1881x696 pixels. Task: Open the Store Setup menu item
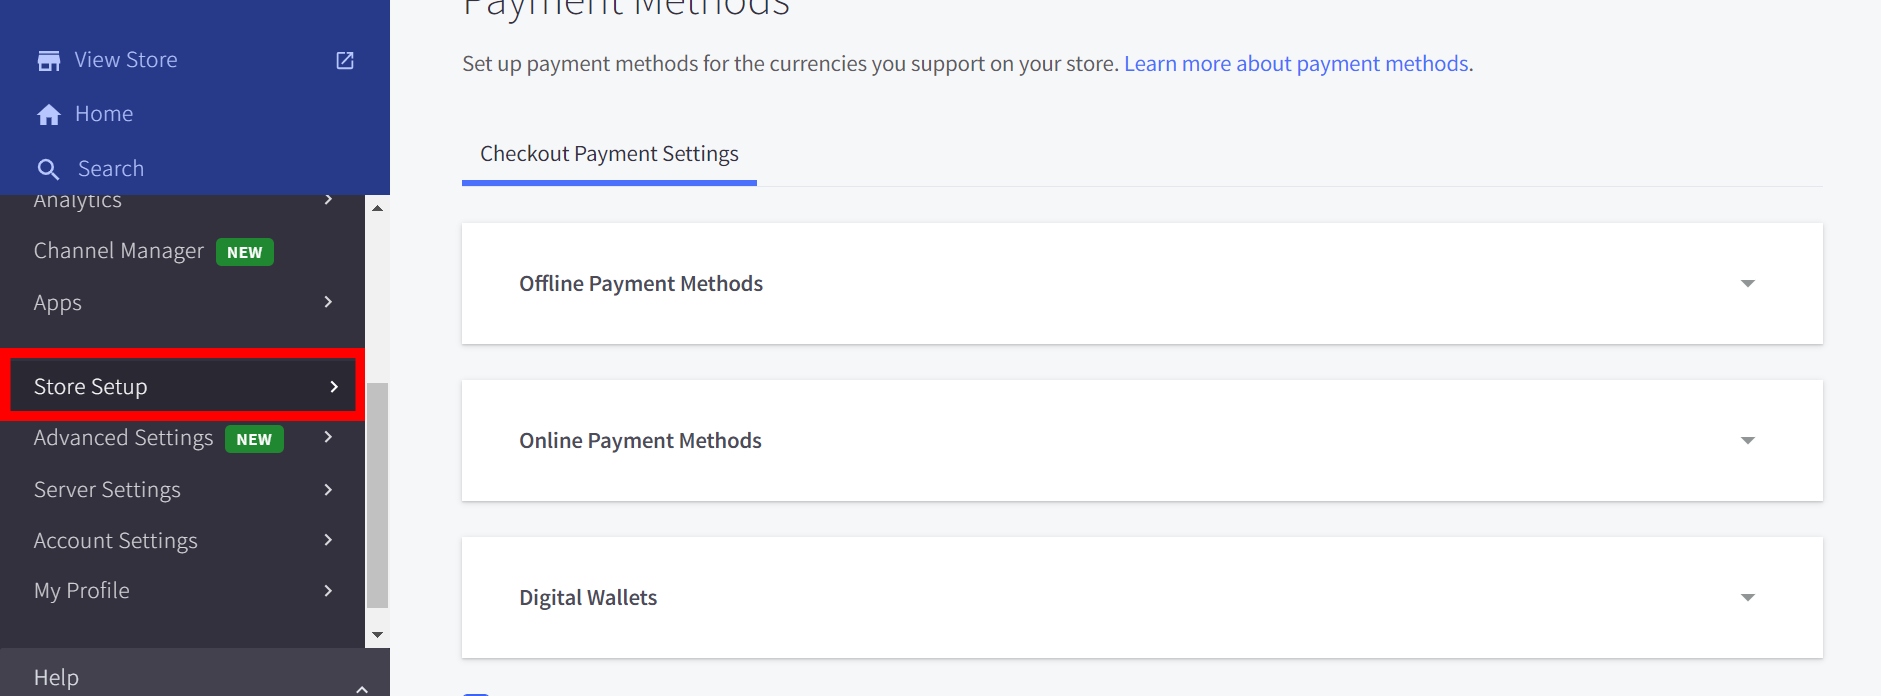[x=90, y=387]
